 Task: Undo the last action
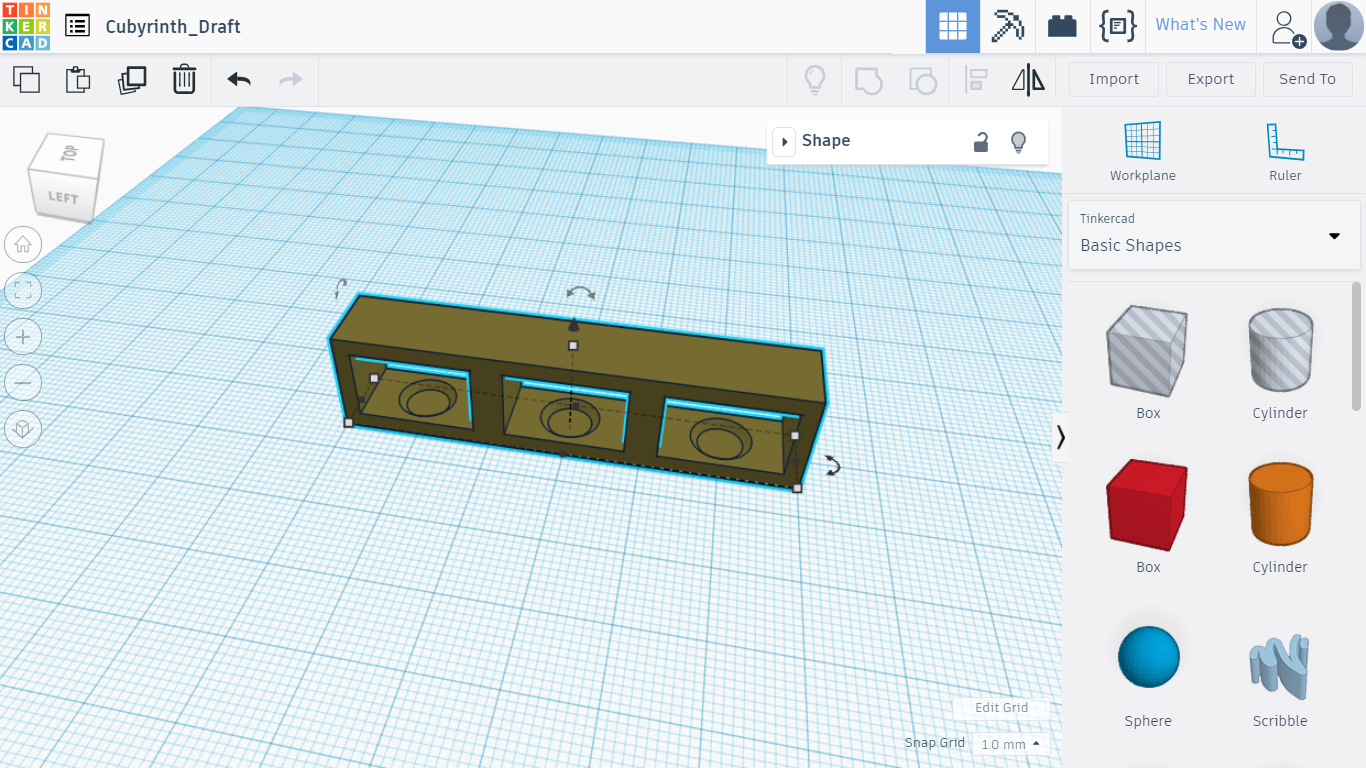[239, 79]
